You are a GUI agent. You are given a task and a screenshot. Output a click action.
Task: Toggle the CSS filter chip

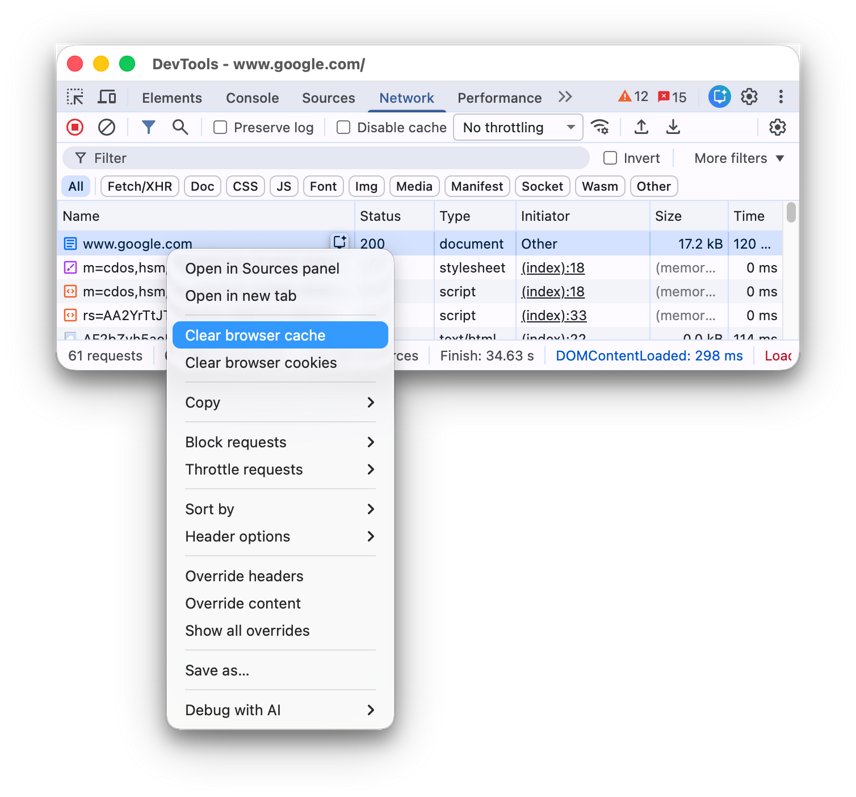(245, 186)
